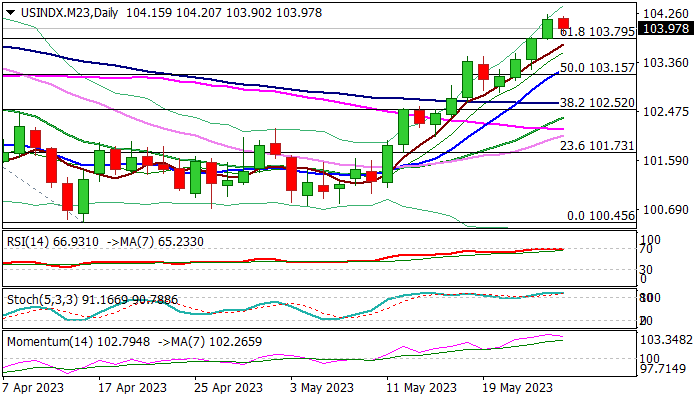Click the current price tag 103.978

pos(667,29)
